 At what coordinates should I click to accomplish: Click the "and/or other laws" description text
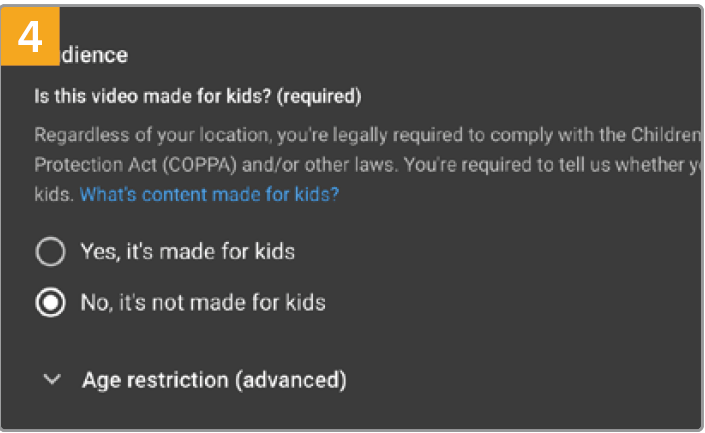tap(291, 164)
